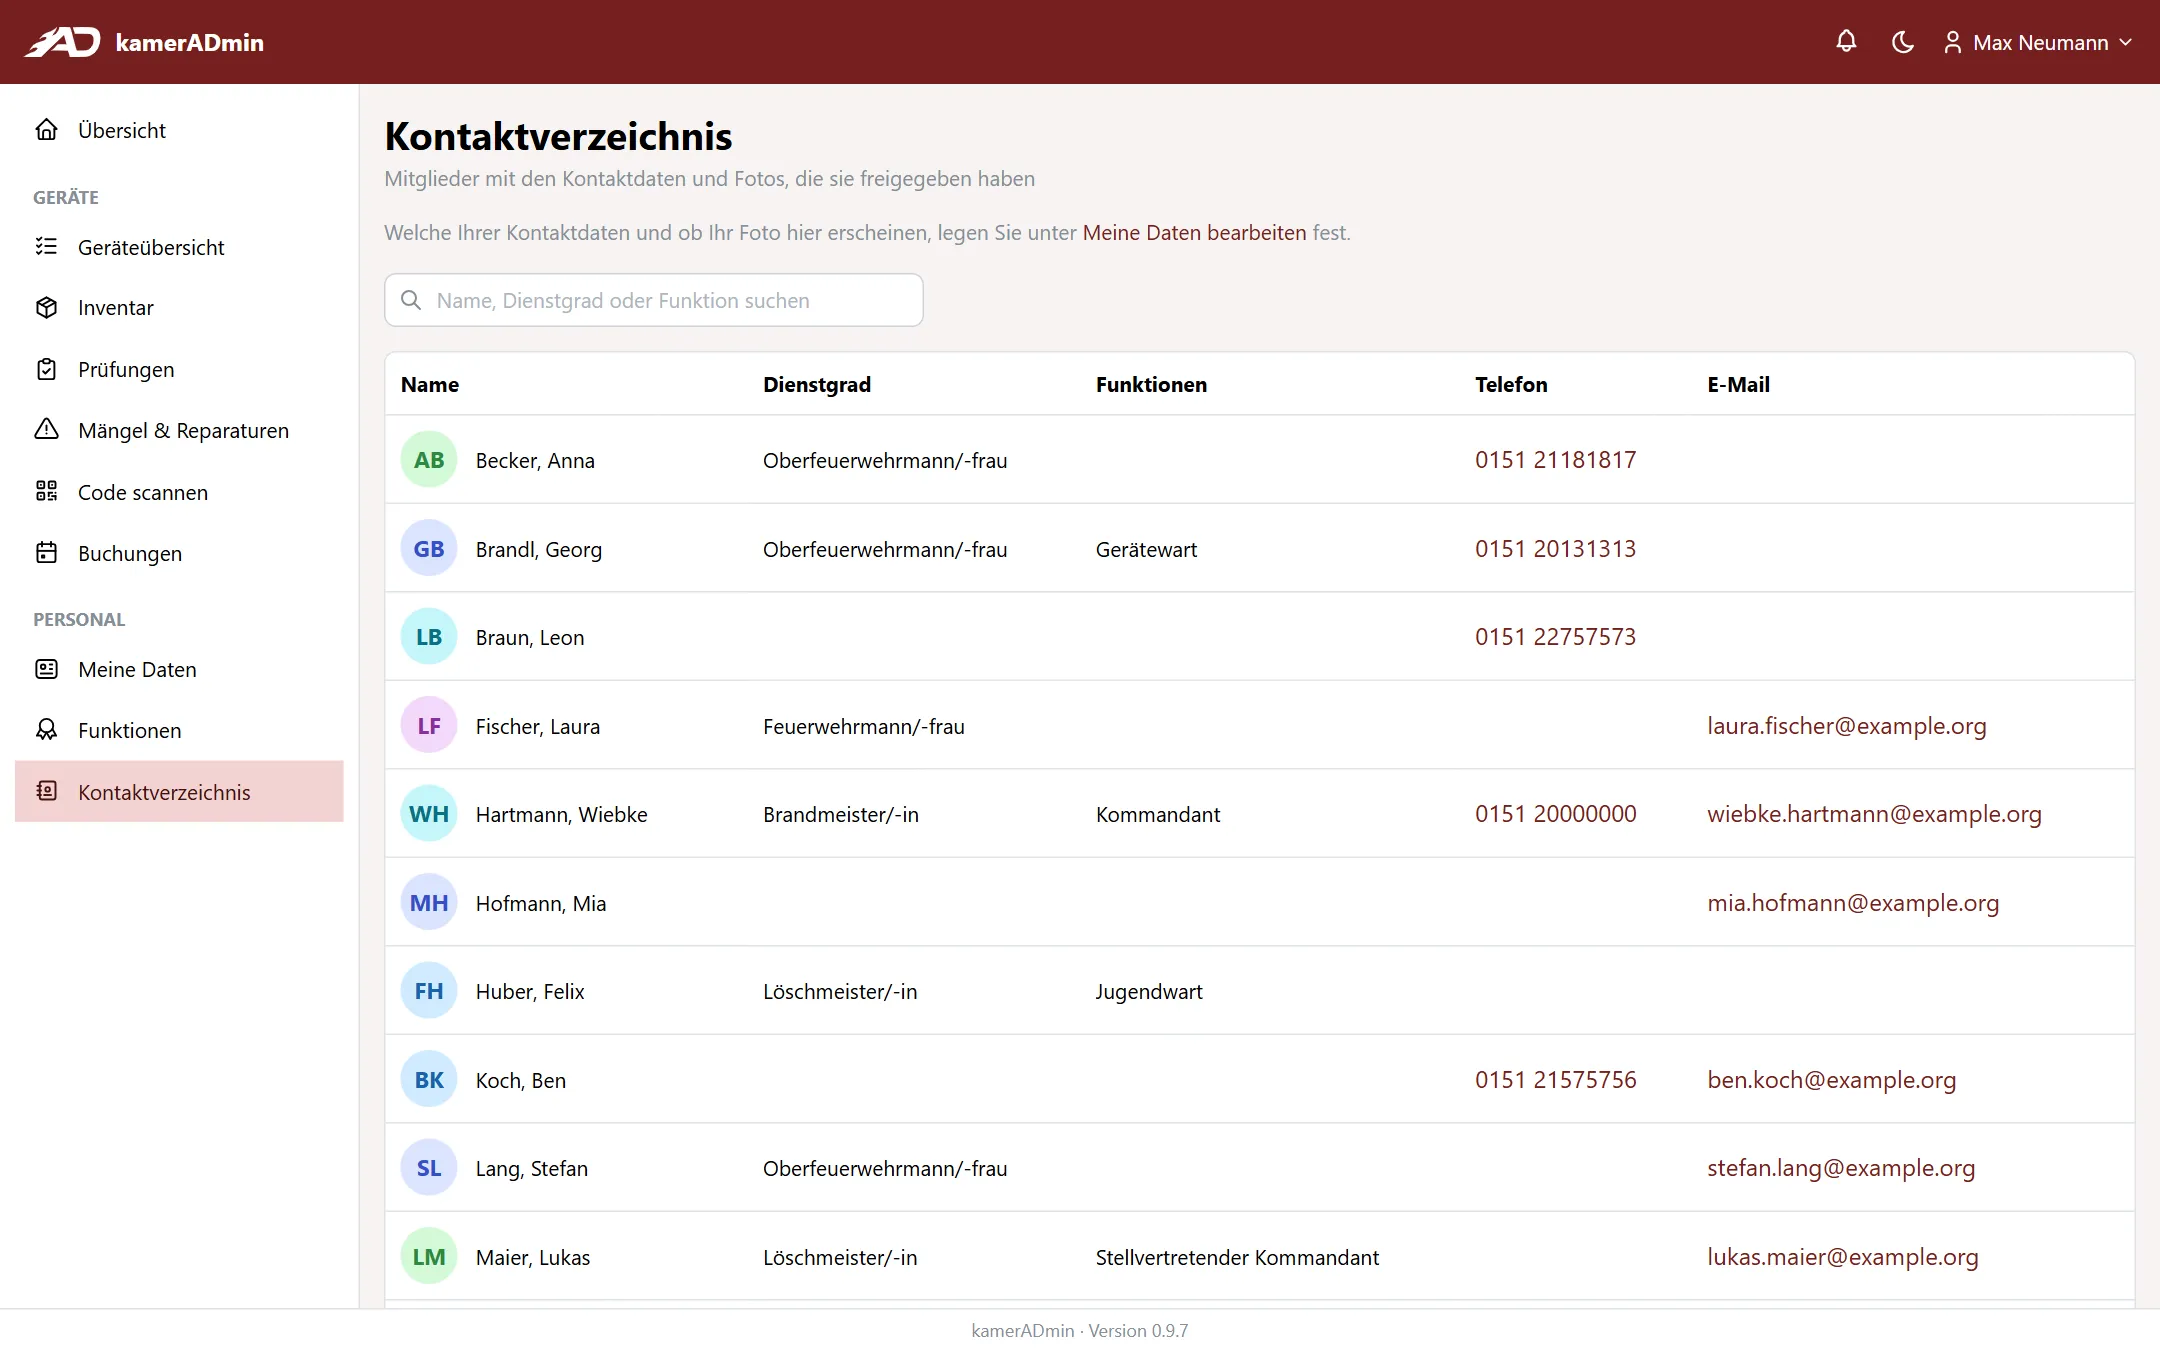The width and height of the screenshot is (2160, 1350).
Task: Open Inventar in sidebar
Action: pos(179,308)
